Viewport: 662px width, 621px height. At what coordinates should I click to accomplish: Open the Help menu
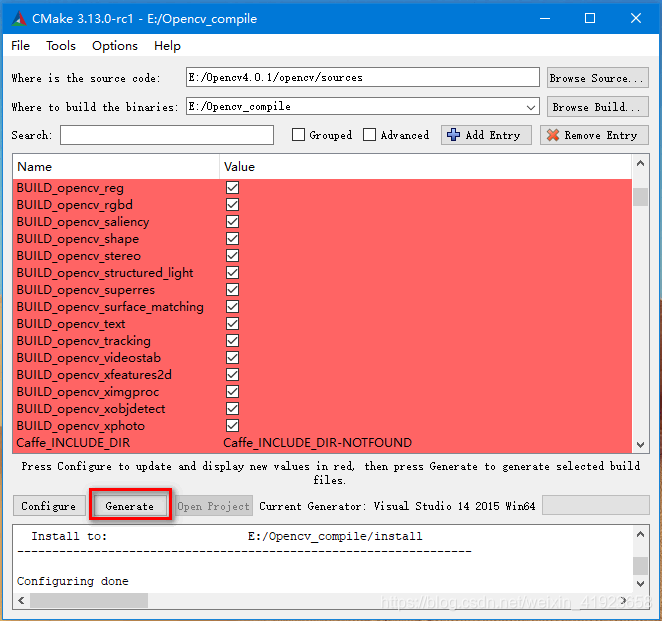(x=167, y=46)
